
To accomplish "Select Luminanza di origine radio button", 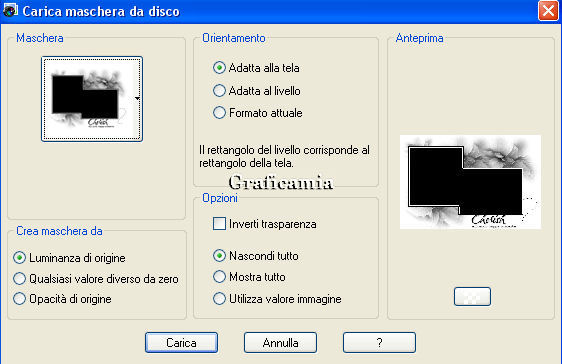I will [69, 258].
